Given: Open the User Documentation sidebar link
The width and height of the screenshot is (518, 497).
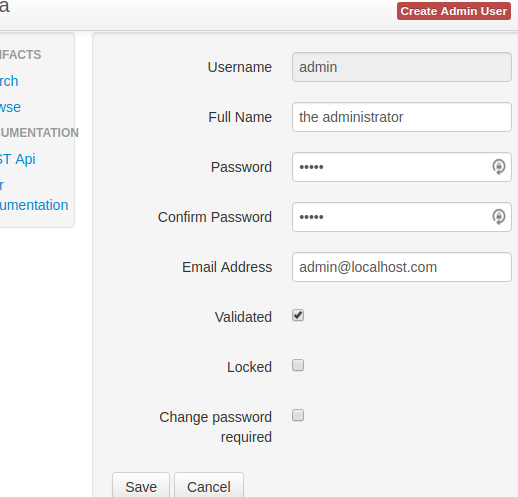Looking at the screenshot, I should tap(34, 195).
